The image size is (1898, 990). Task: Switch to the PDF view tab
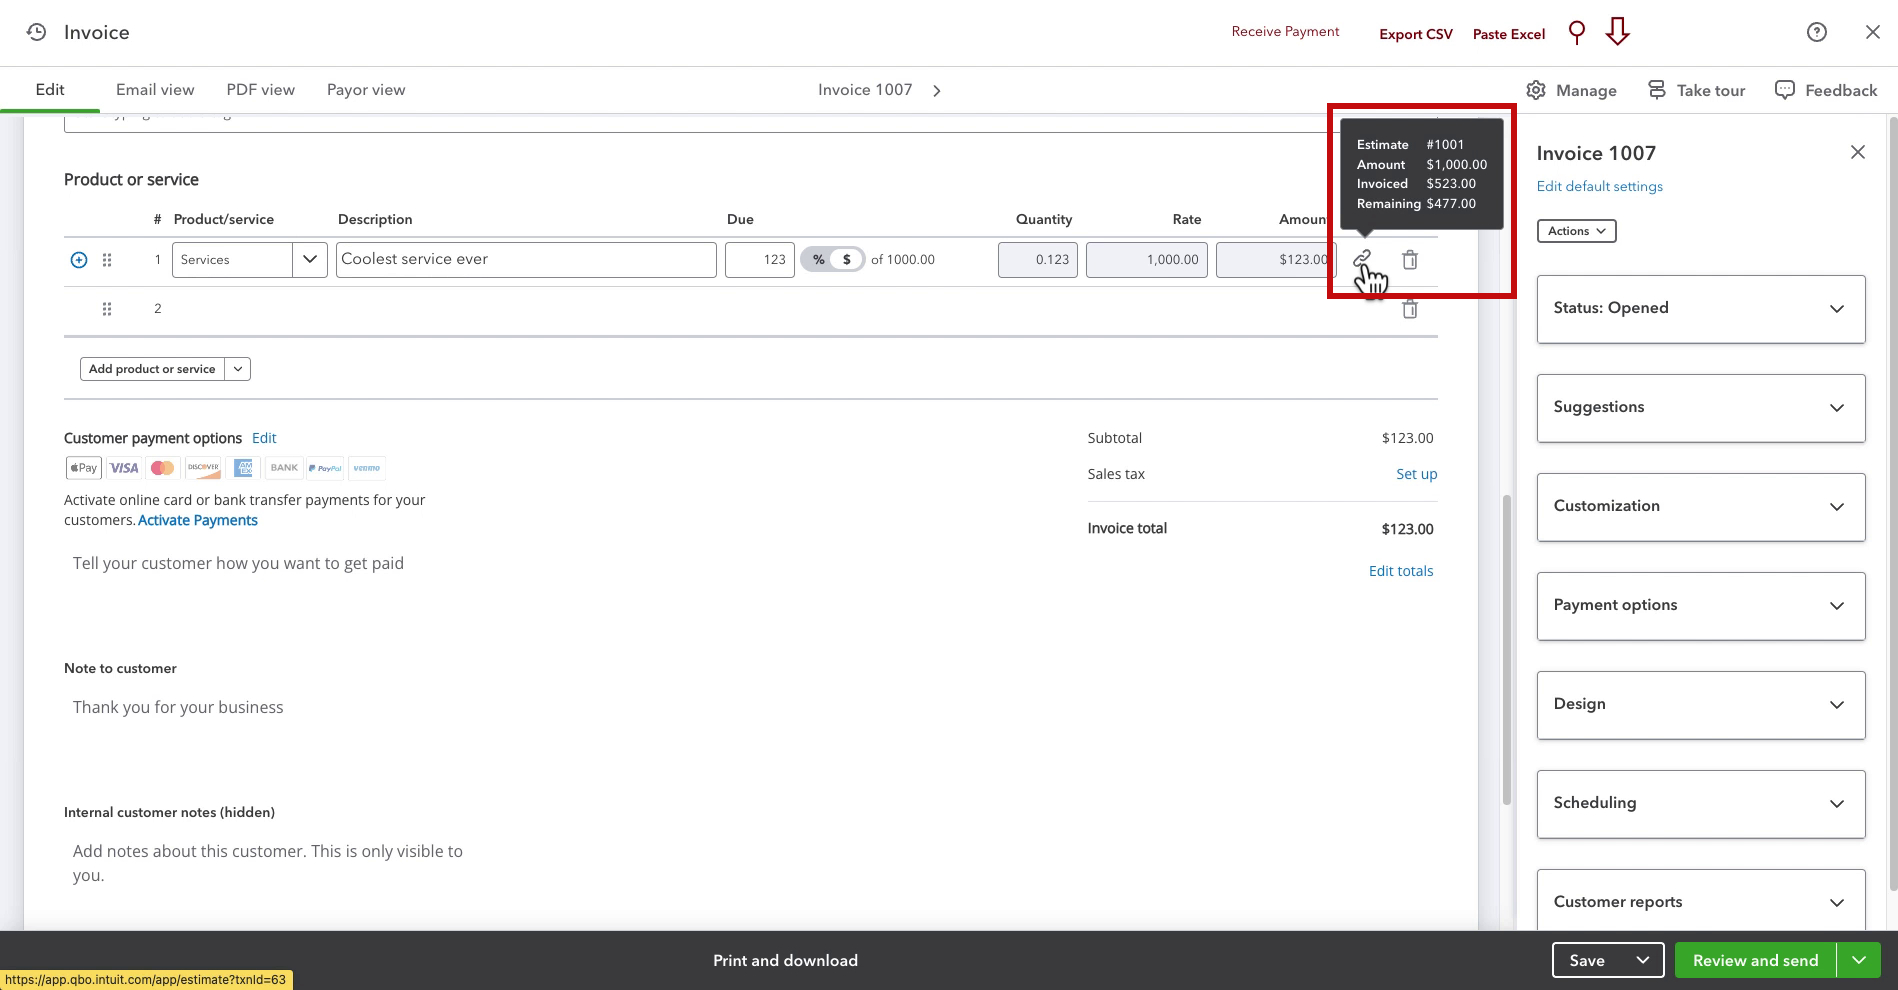pos(261,90)
